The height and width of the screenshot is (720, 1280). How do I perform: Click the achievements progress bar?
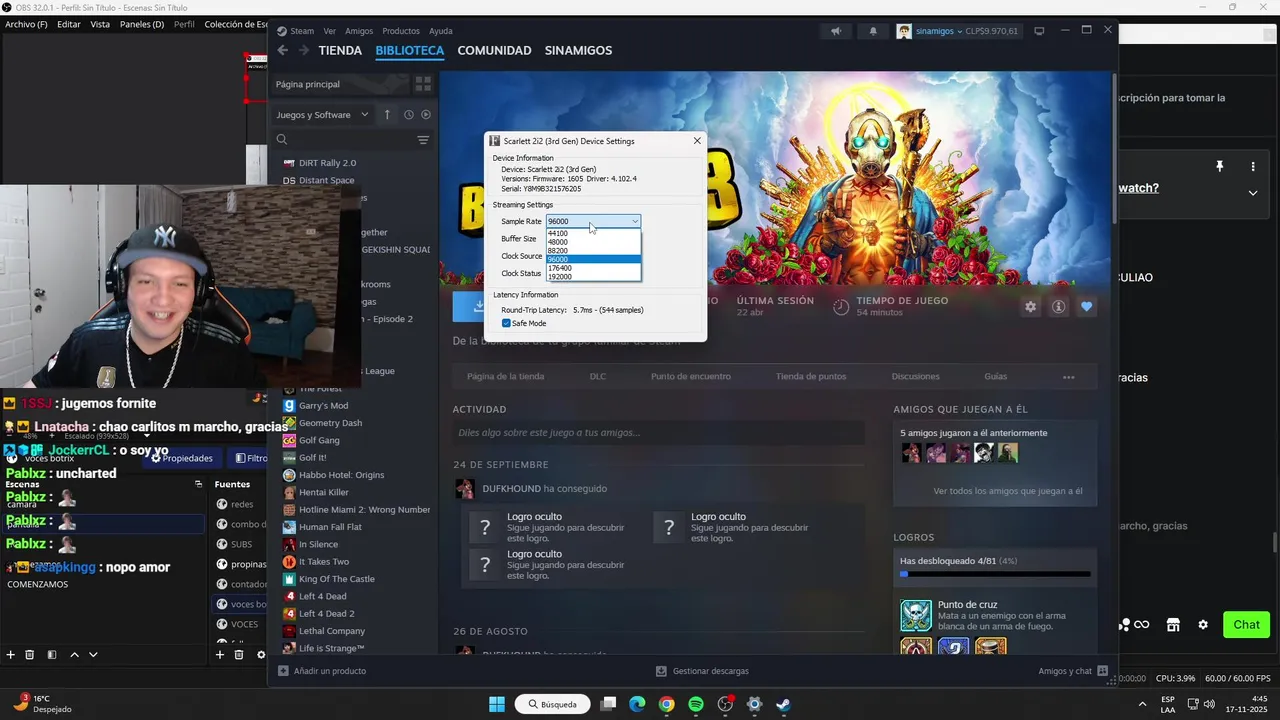point(995,574)
